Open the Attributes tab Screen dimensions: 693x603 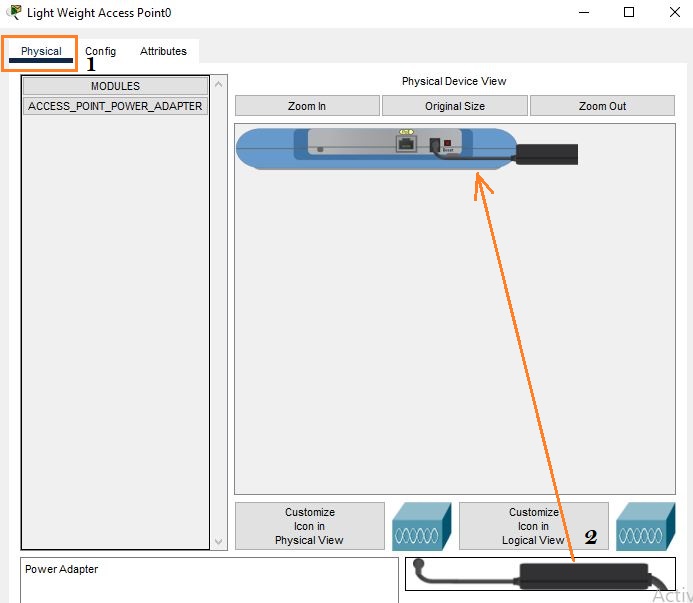click(163, 51)
